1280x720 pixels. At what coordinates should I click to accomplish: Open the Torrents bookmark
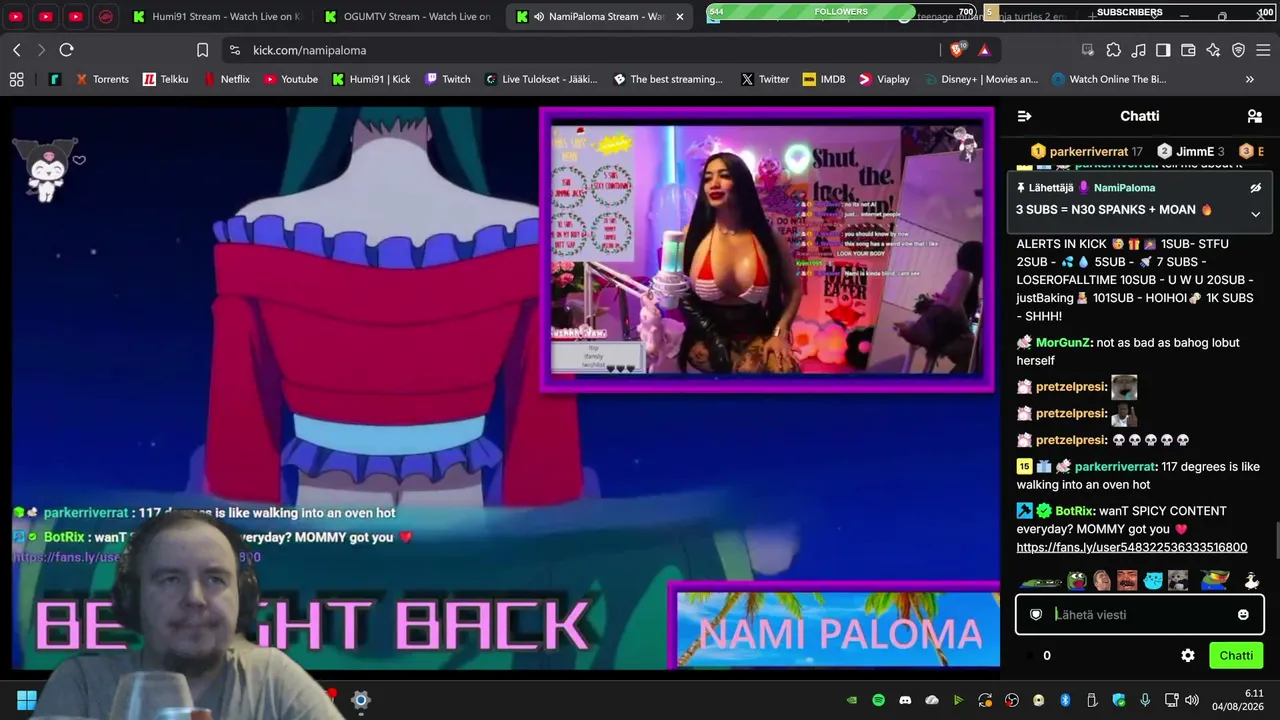pos(102,79)
